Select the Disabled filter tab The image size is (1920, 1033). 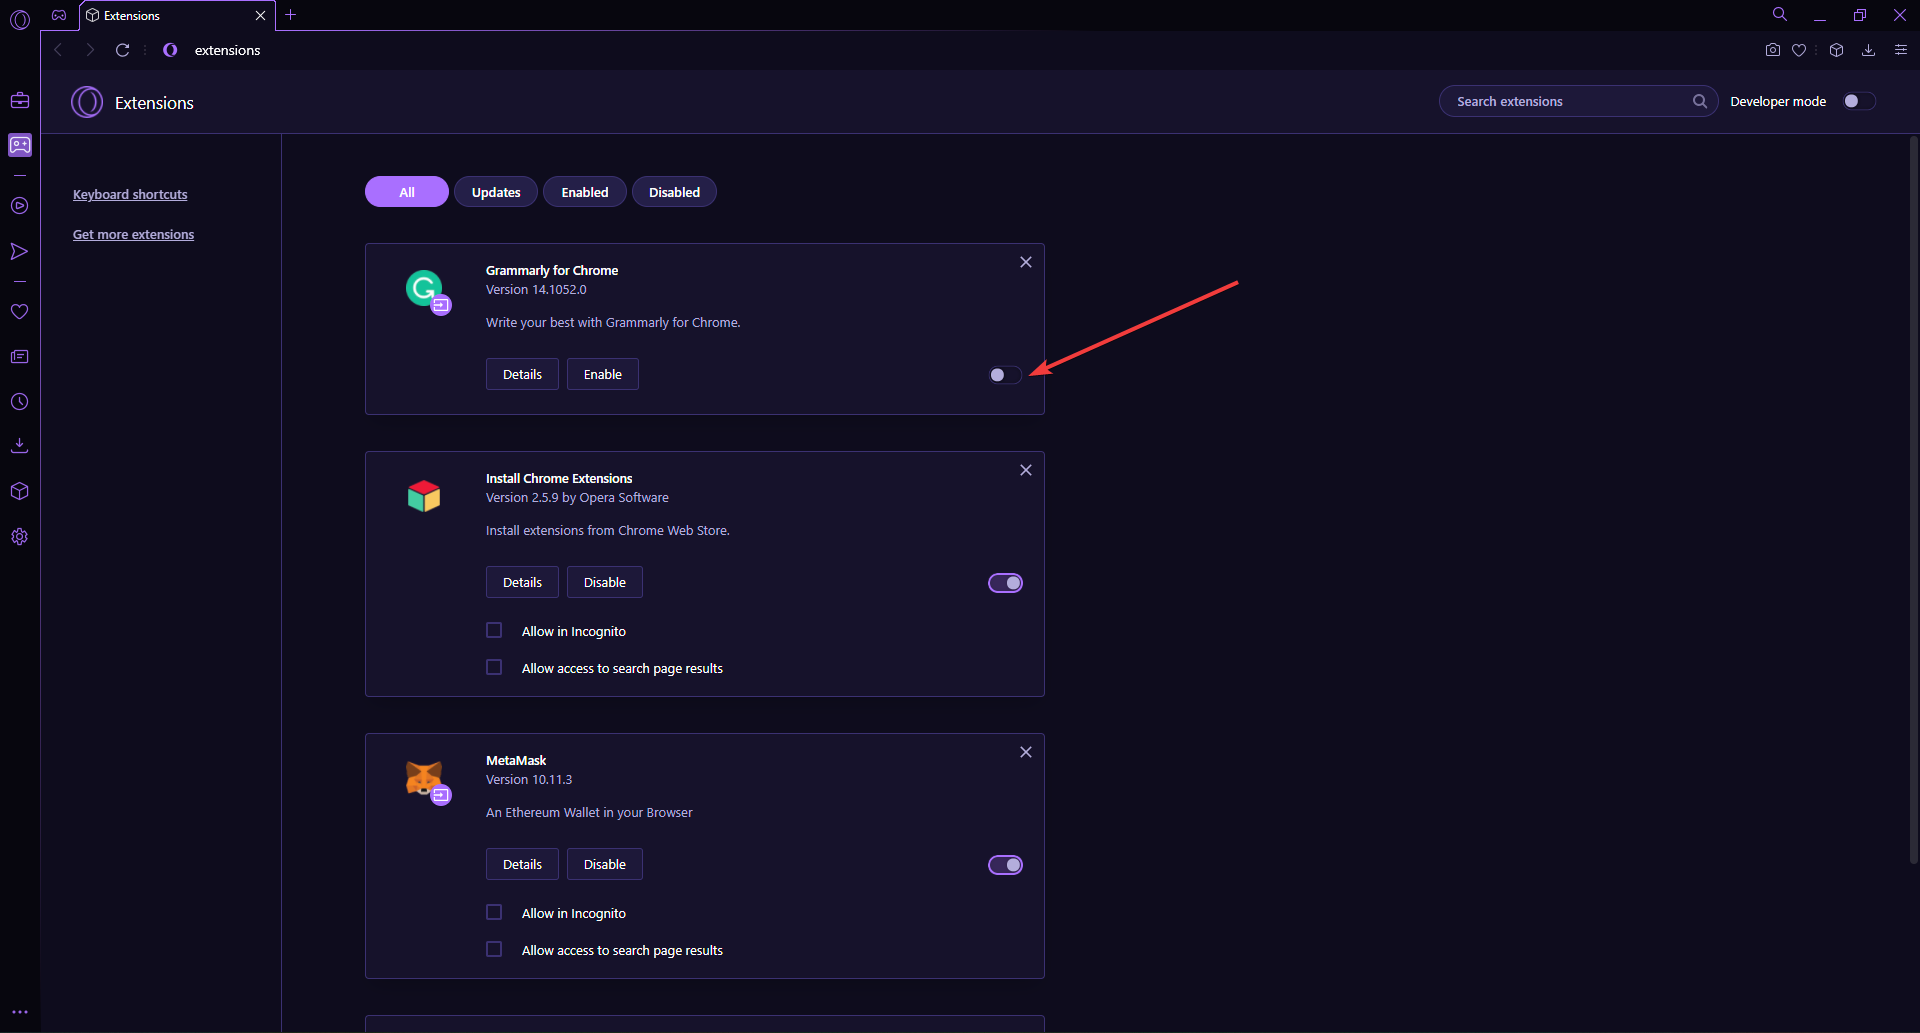pyautogui.click(x=674, y=192)
